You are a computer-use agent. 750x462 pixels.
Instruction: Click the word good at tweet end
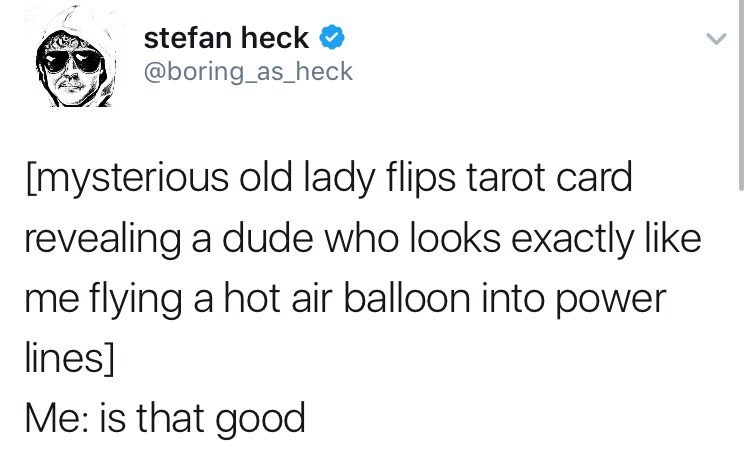pos(260,419)
